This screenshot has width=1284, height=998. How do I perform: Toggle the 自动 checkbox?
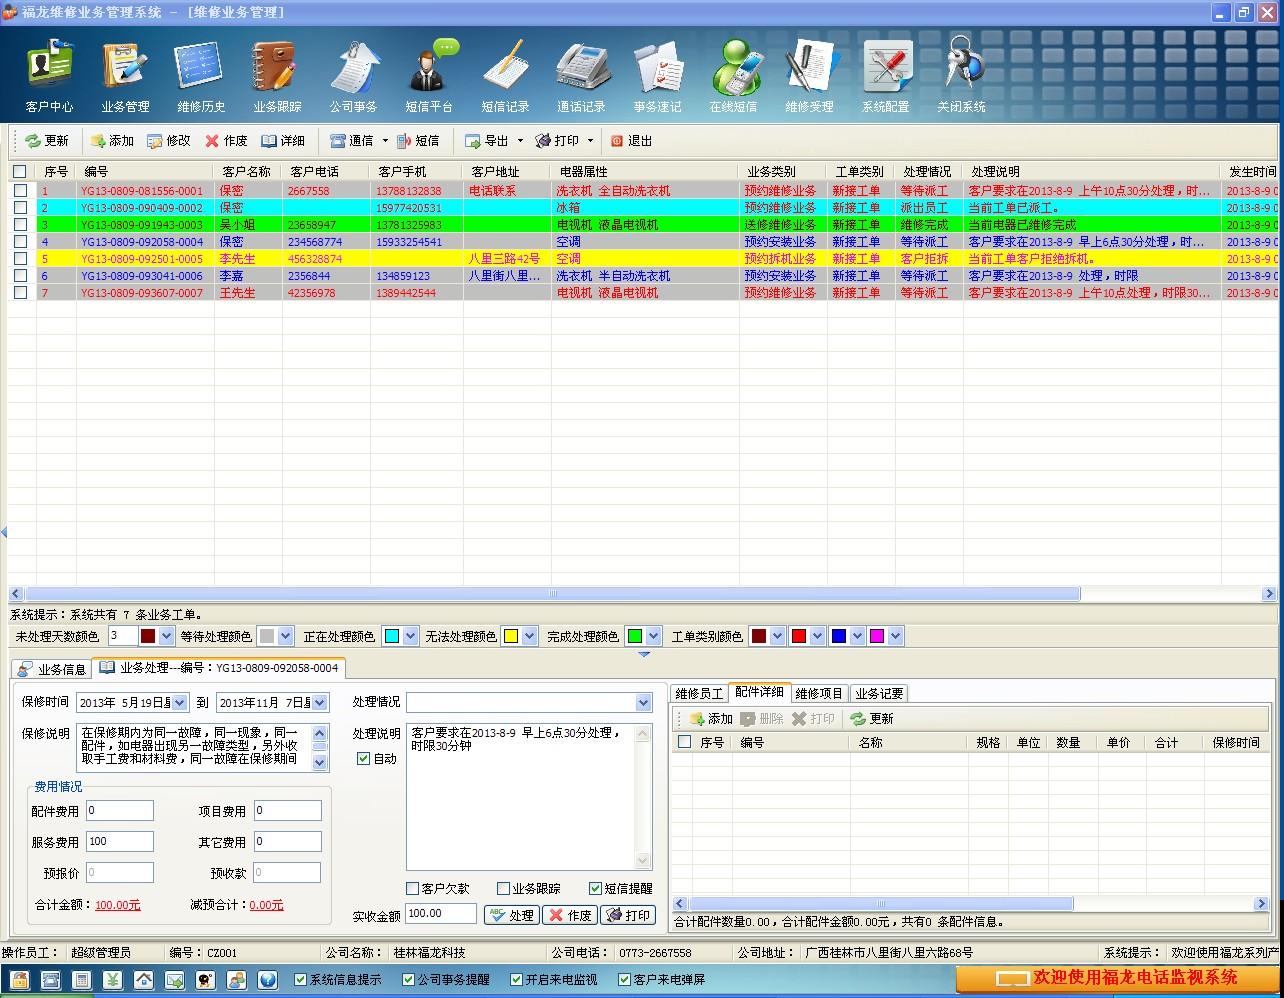point(363,759)
